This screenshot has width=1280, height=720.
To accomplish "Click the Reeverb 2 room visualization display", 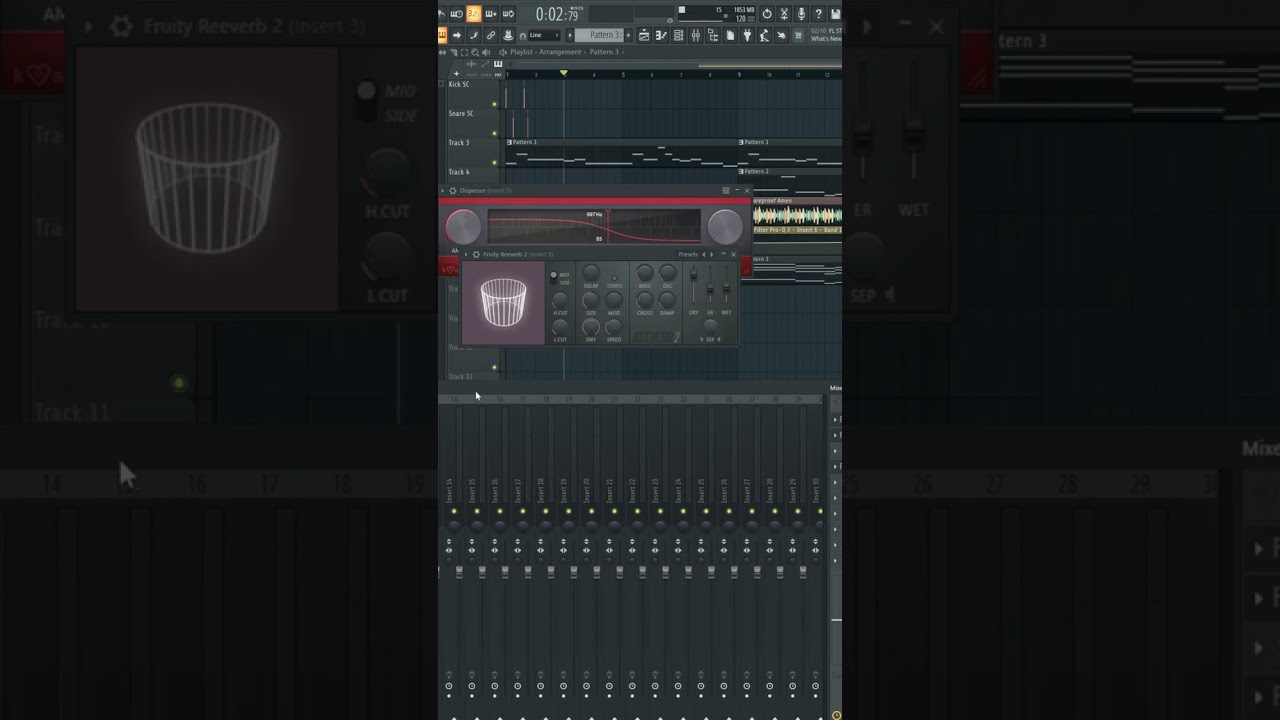I will coord(503,303).
